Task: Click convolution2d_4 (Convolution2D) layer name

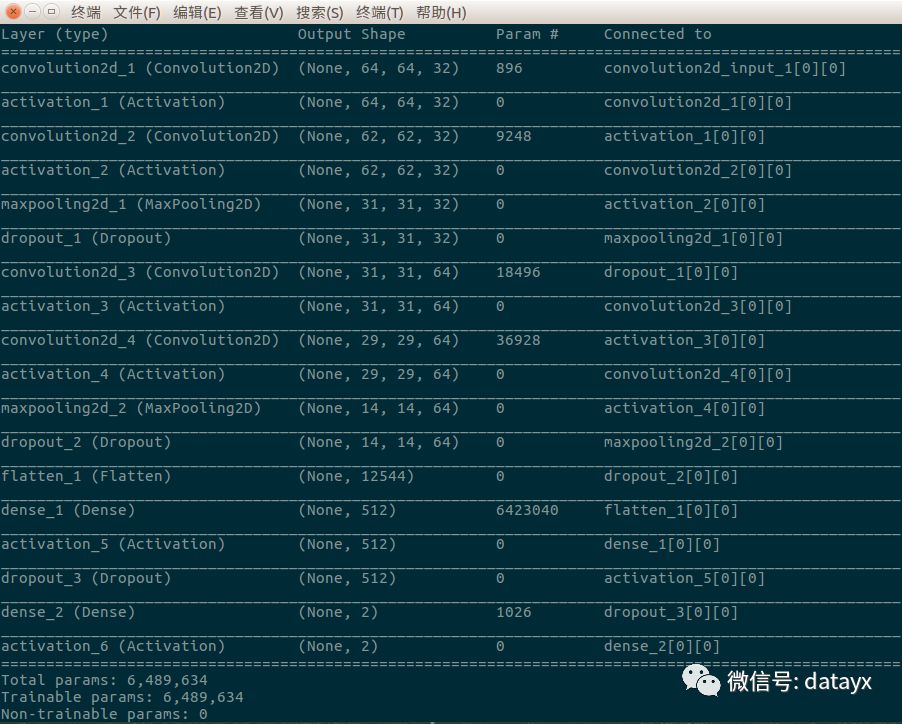Action: click(x=140, y=340)
